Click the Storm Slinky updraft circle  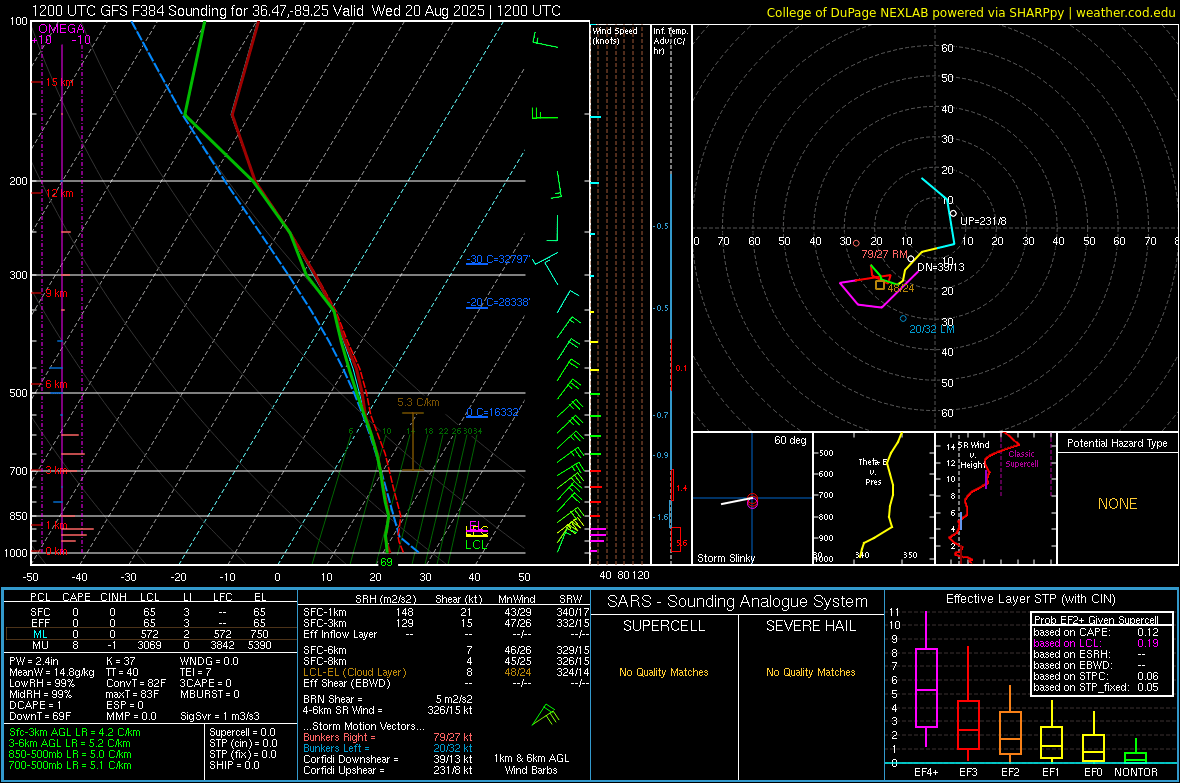(753, 501)
